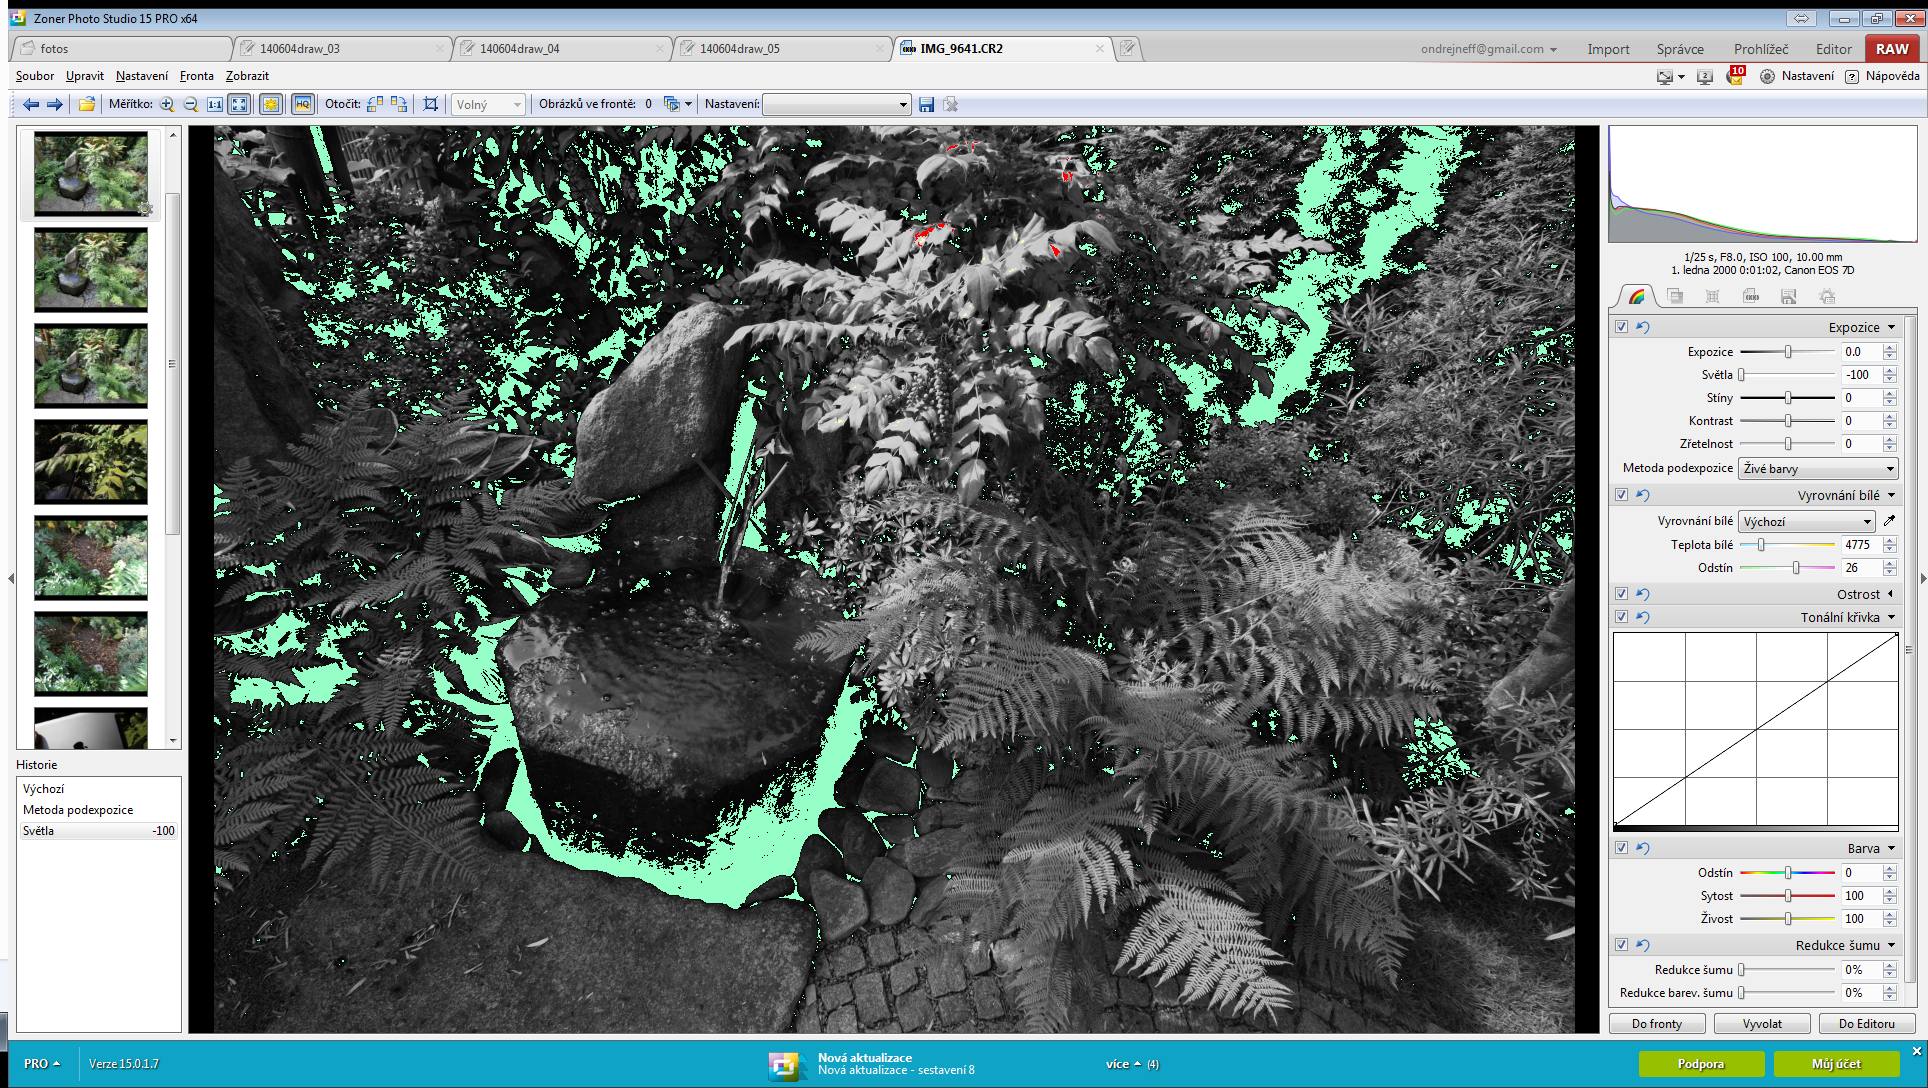The image size is (1928, 1088).
Task: Open the Upravit menu
Action: pyautogui.click(x=85, y=76)
